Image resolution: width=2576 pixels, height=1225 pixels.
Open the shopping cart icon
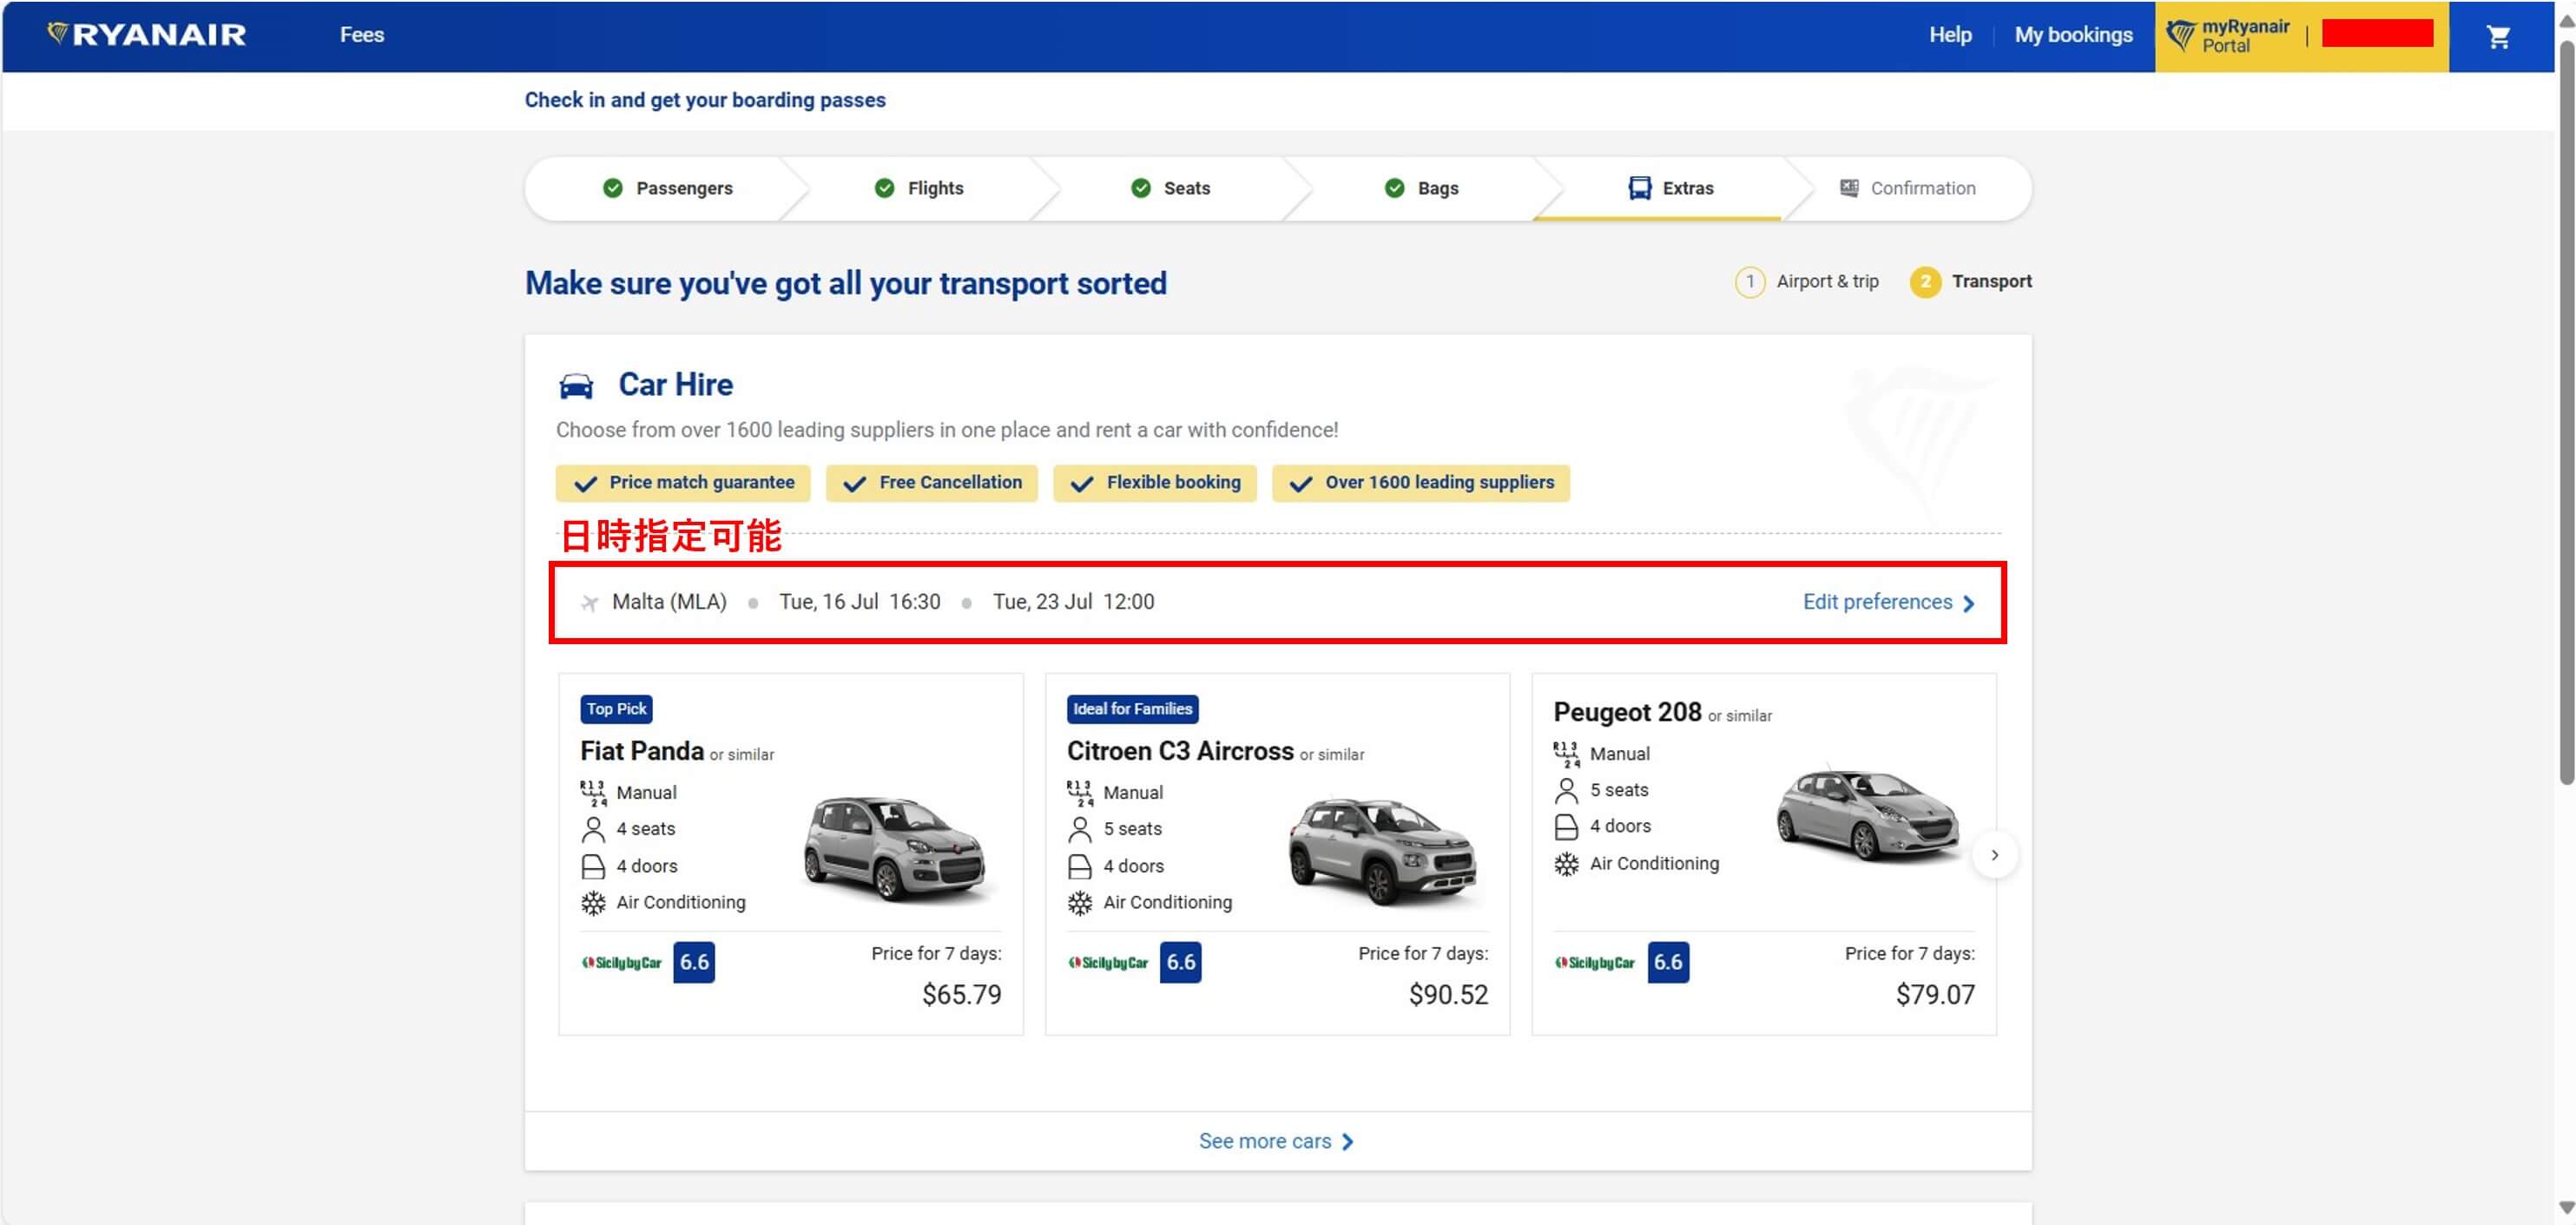2498,37
